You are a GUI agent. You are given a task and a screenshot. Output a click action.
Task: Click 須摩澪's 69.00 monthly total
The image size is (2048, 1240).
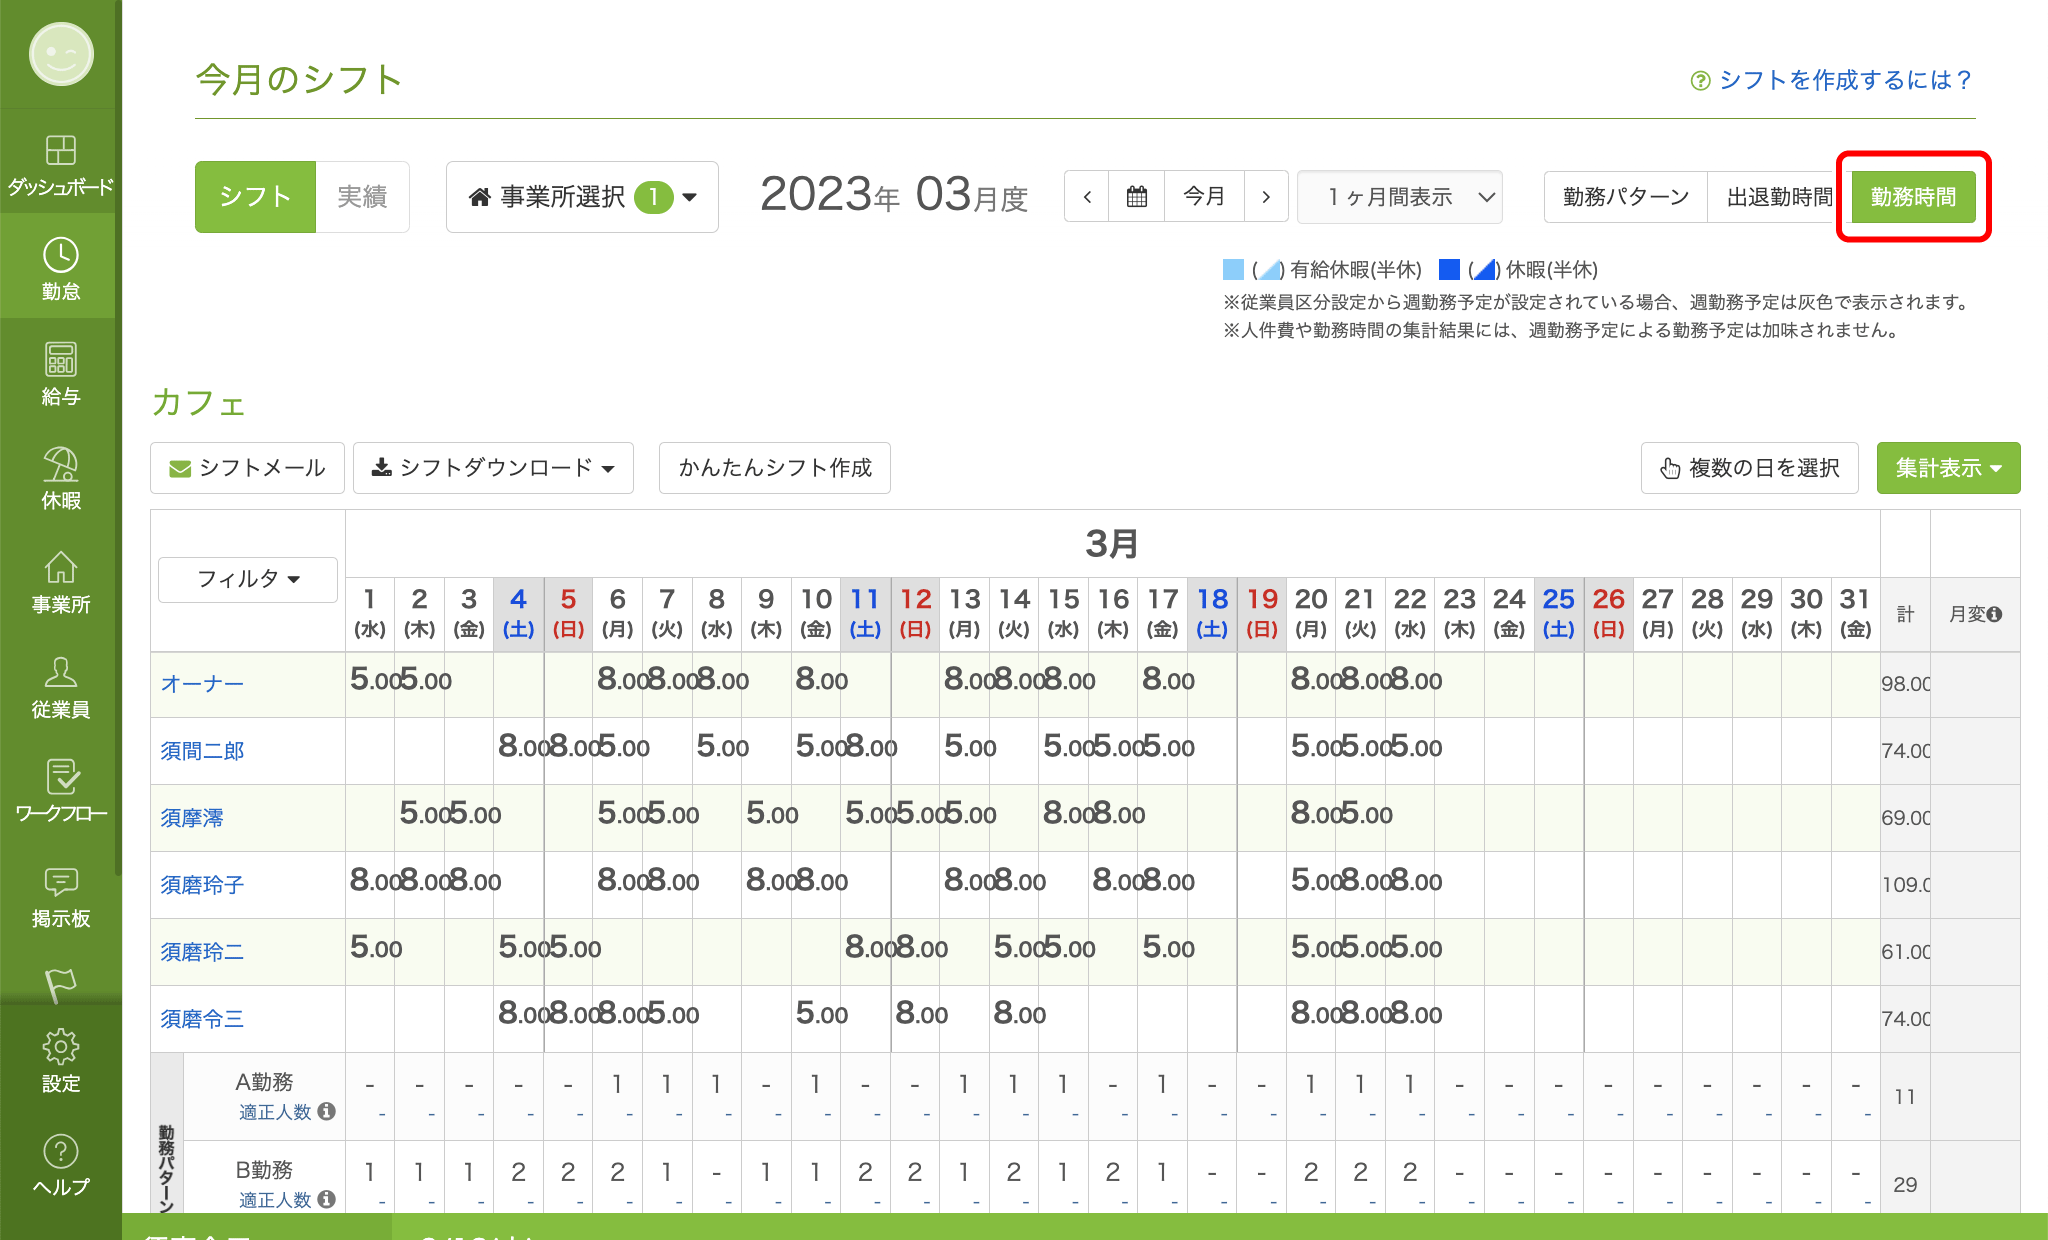[x=1905, y=818]
